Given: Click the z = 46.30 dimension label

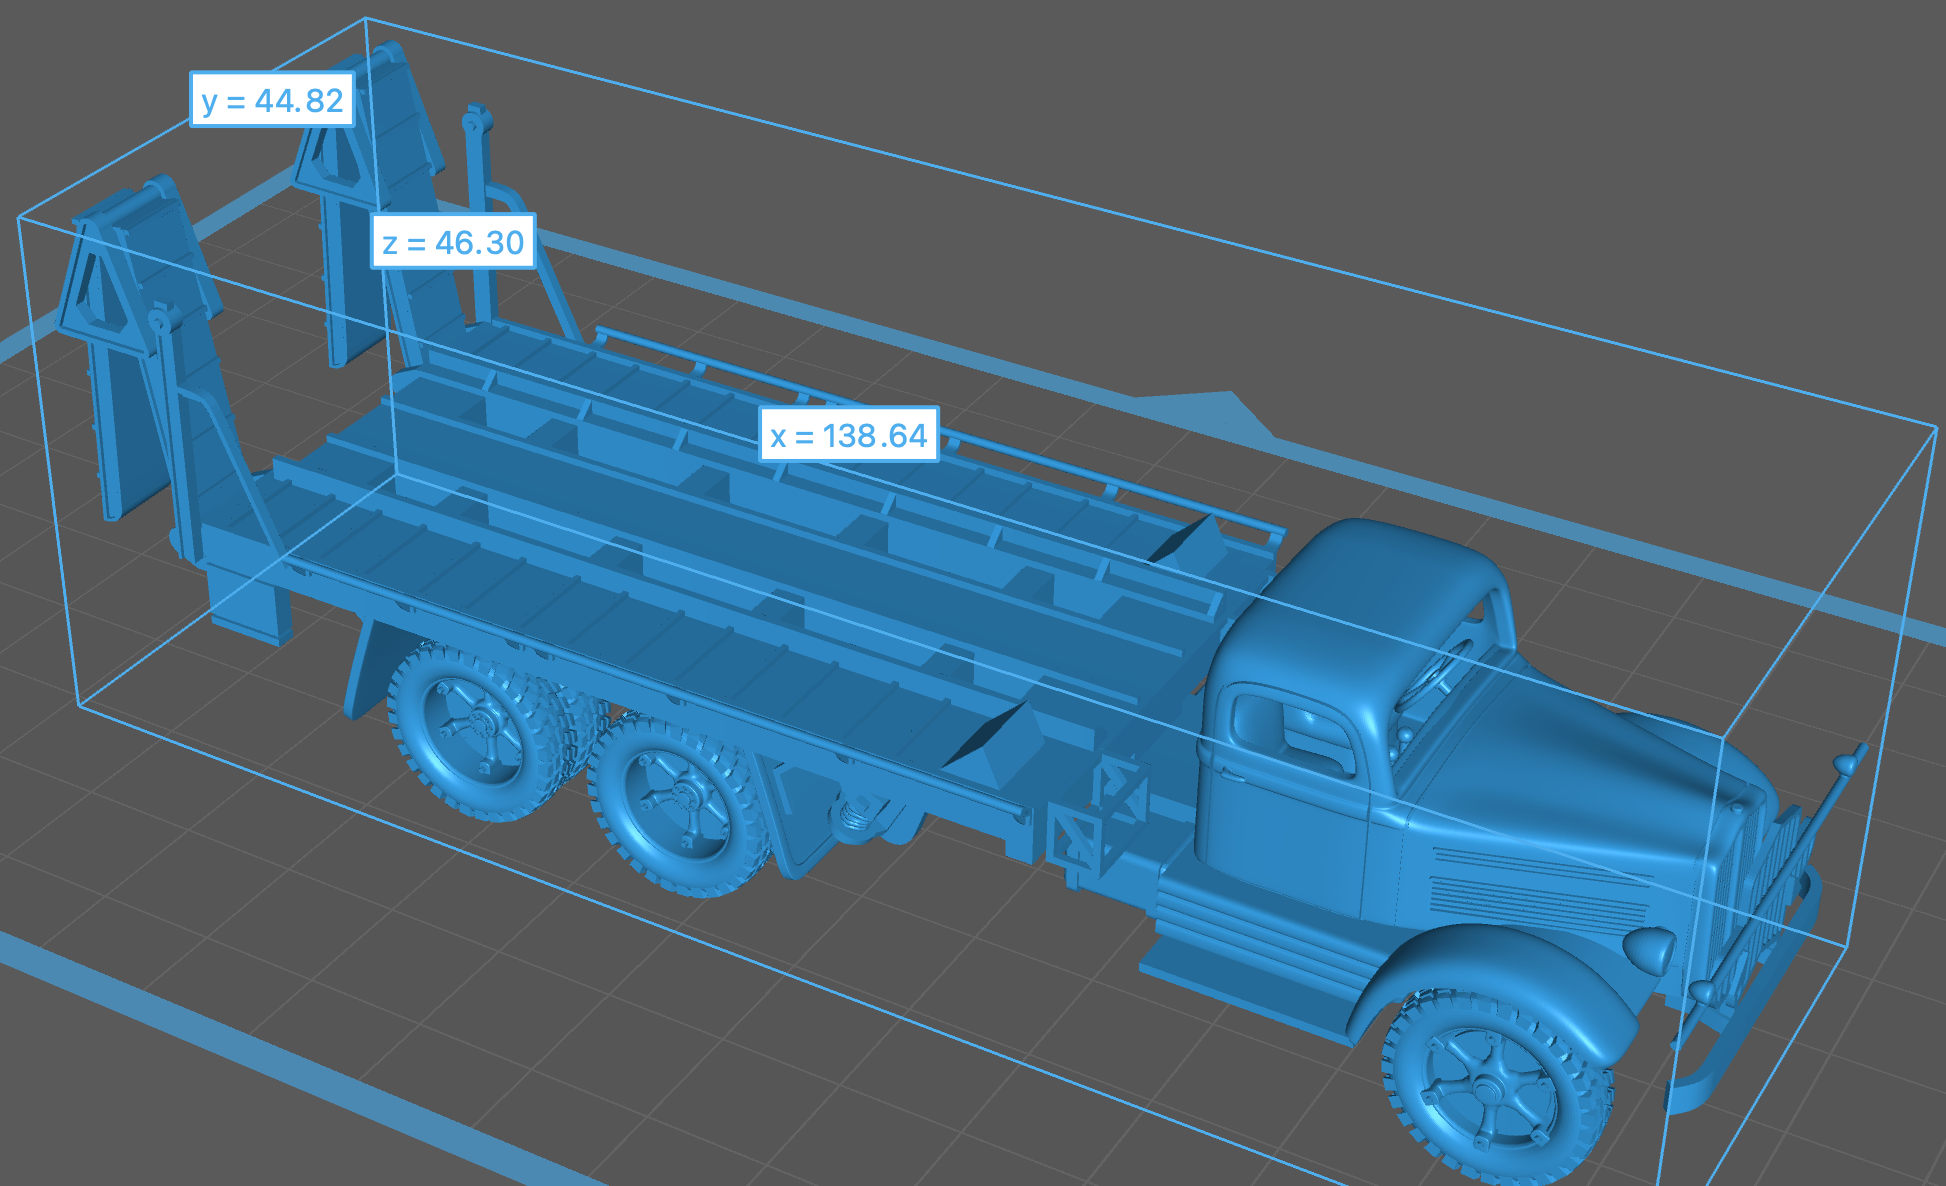Looking at the screenshot, I should point(453,242).
